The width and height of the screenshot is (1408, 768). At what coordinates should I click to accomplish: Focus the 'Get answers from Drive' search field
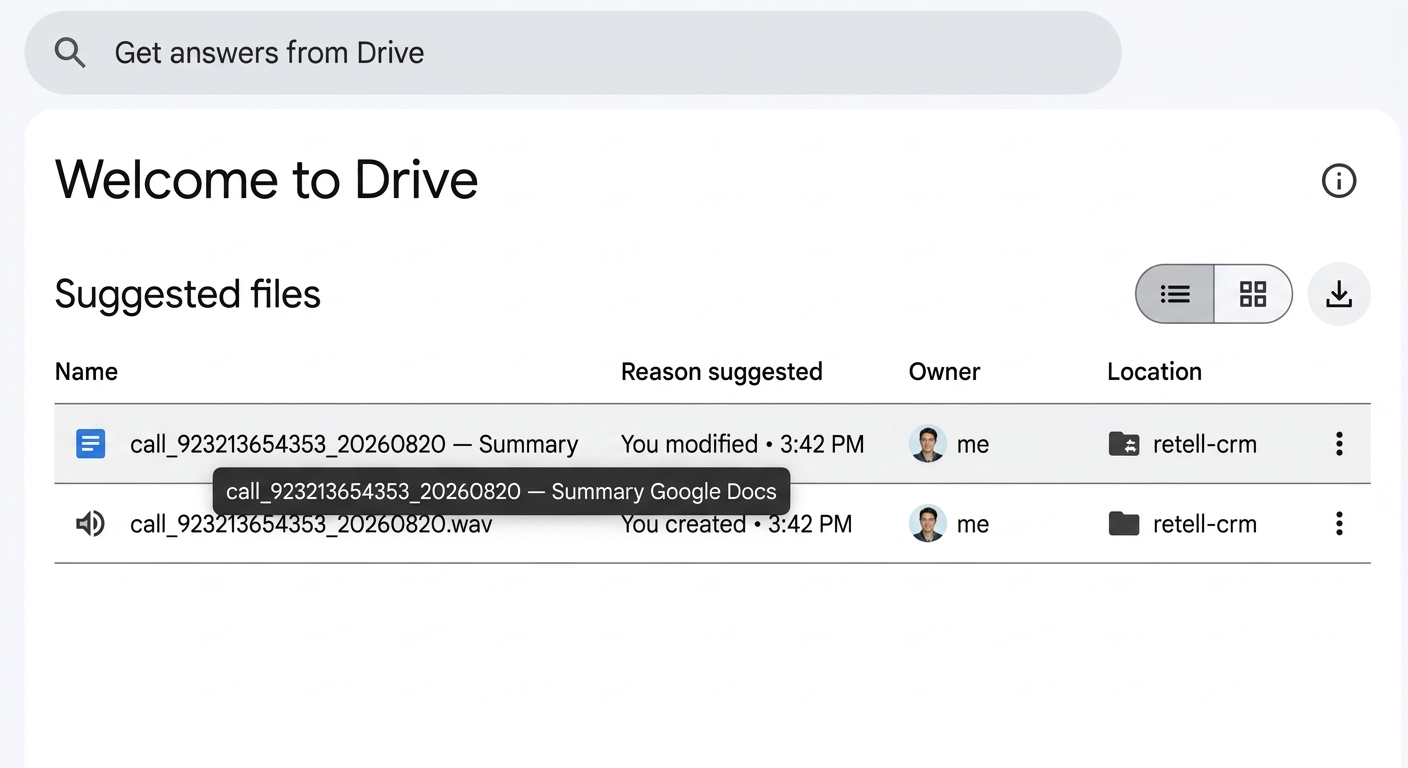coord(573,53)
